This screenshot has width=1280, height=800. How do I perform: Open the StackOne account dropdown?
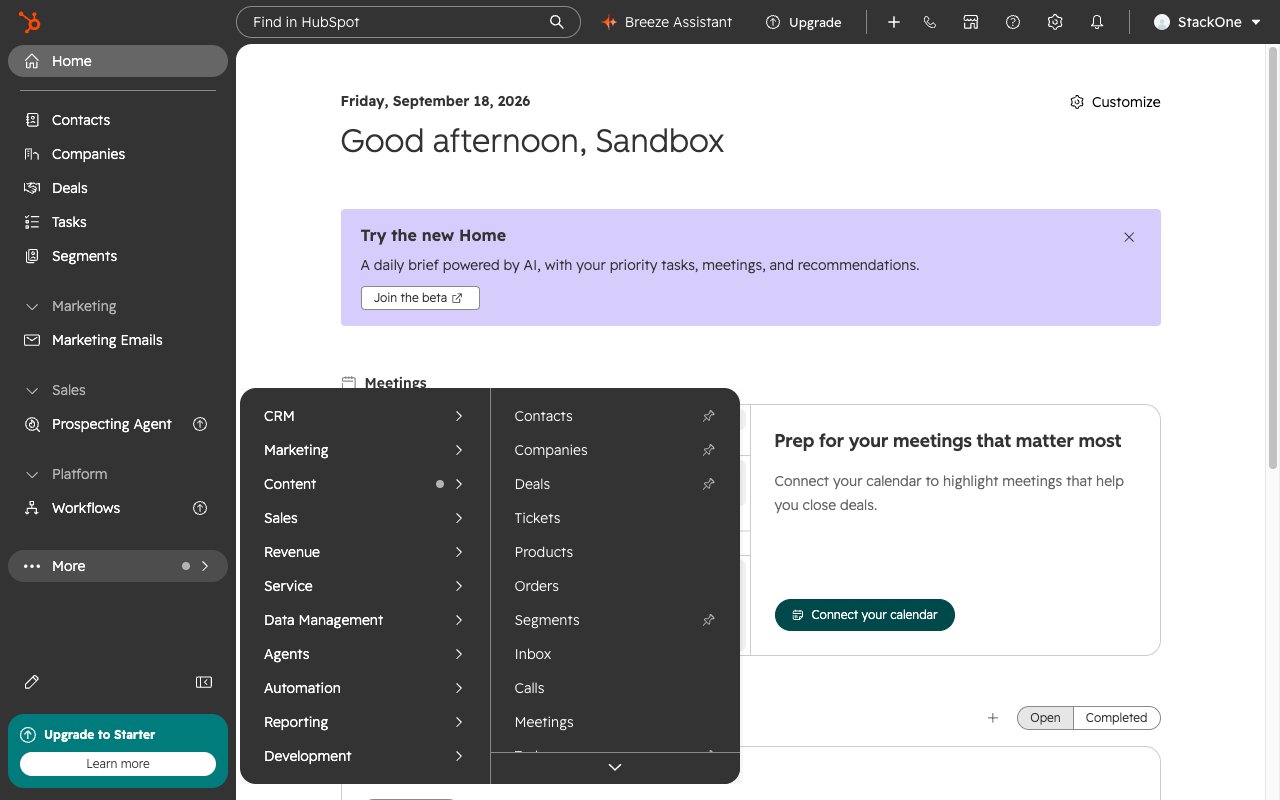[x=1207, y=22]
